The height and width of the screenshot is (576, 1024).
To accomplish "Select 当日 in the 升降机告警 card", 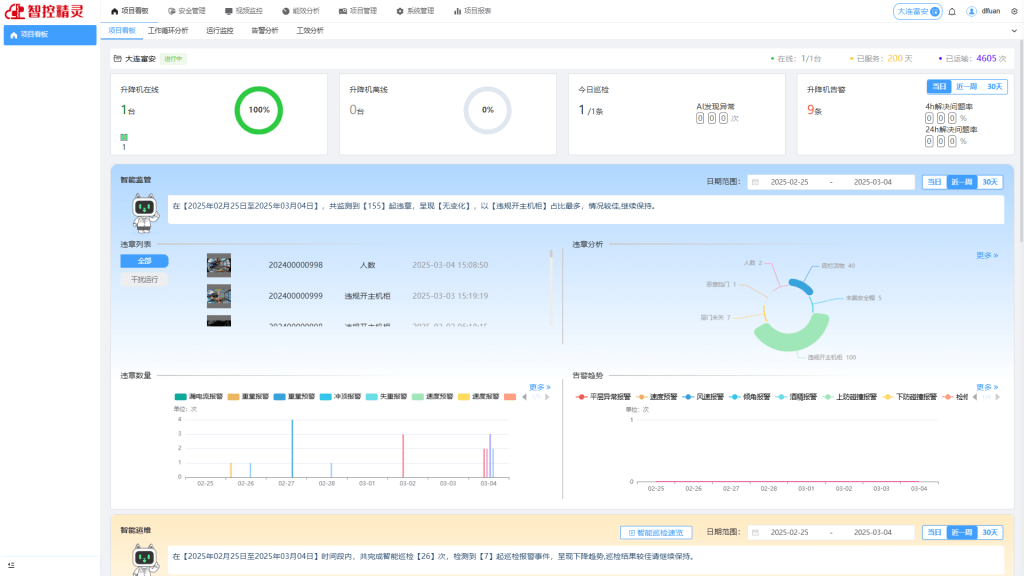I will (x=938, y=87).
